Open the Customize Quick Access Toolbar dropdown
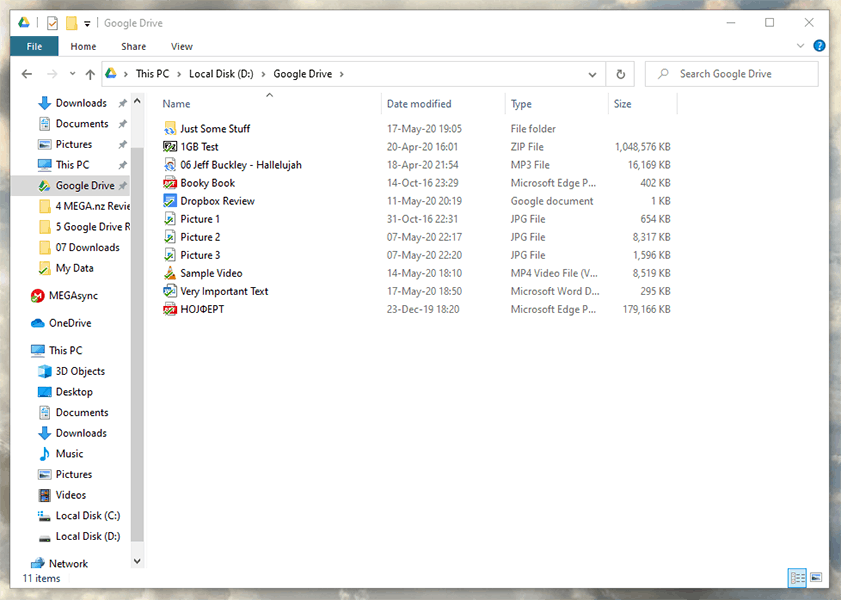Viewport: 841px width, 600px height. click(x=87, y=24)
